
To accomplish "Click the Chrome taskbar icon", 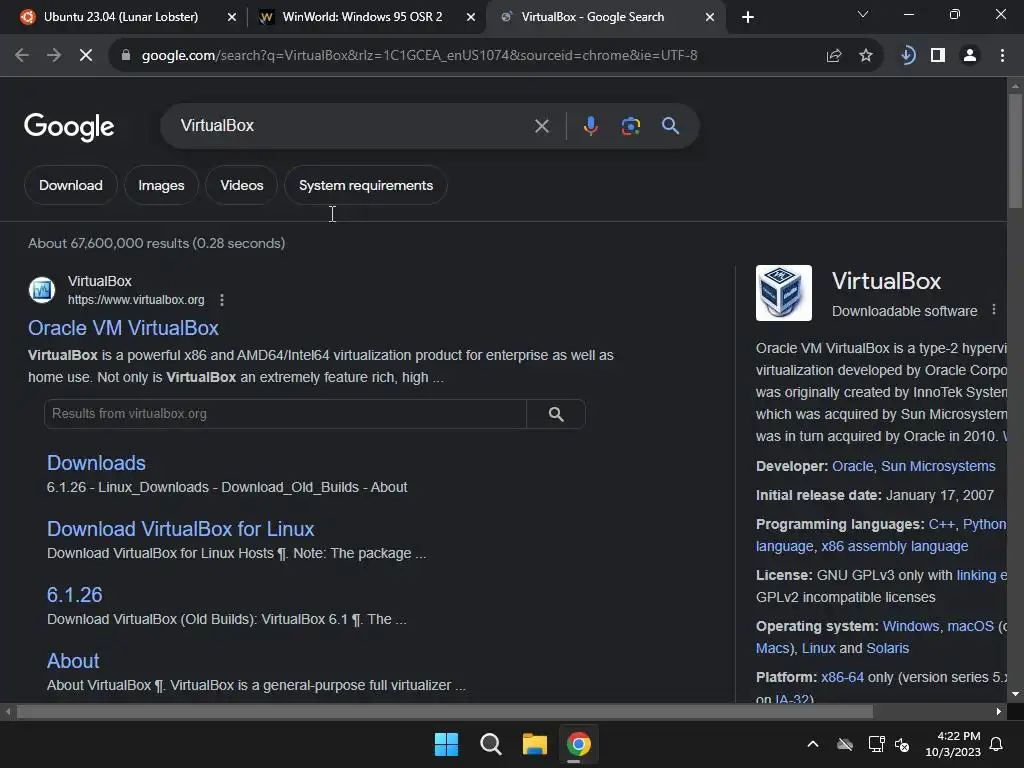I will [579, 744].
